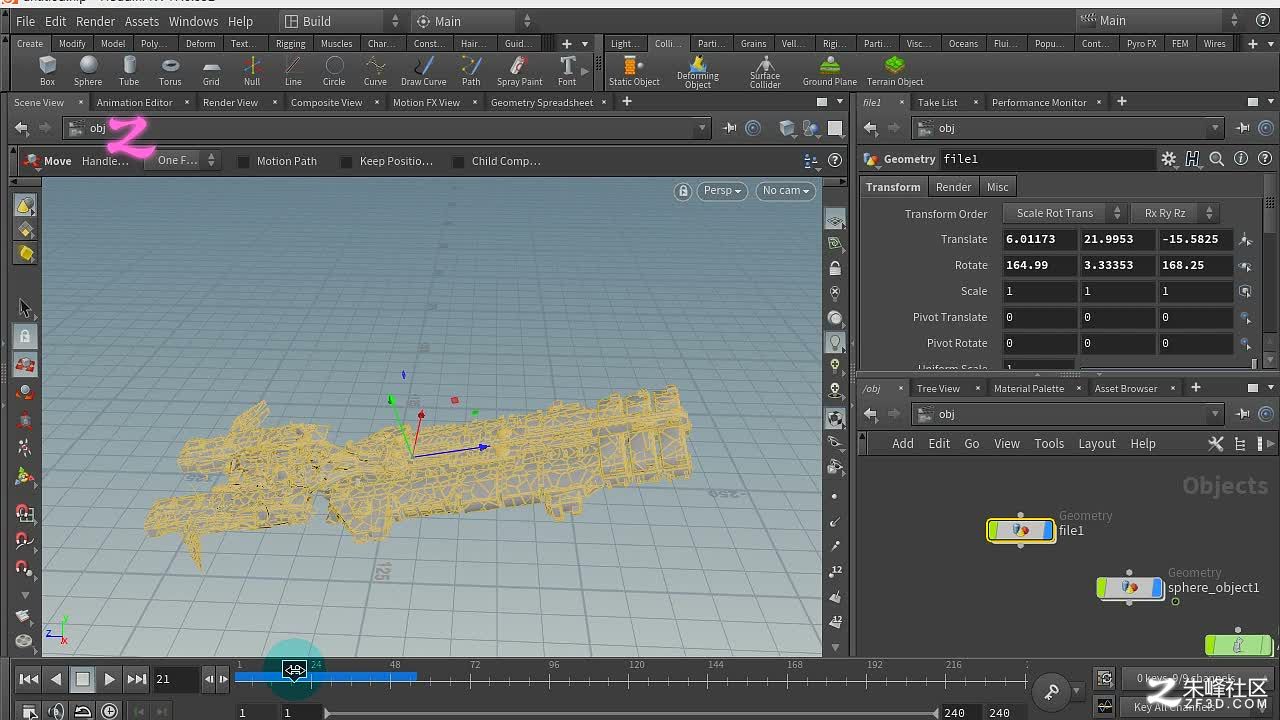The image size is (1280, 720).
Task: Select the Spray Paint tool
Action: click(x=520, y=70)
